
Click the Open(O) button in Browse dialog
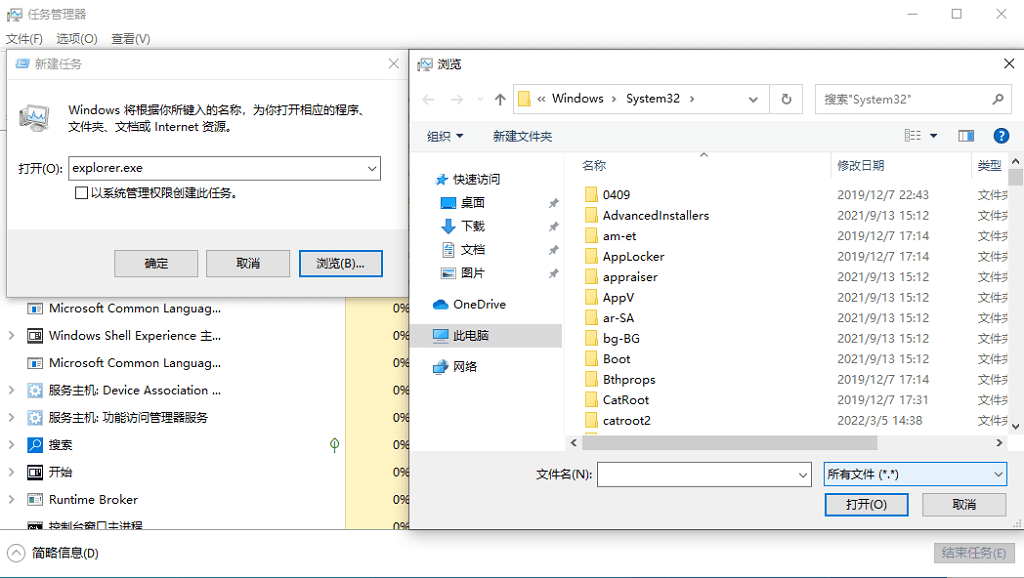(866, 504)
